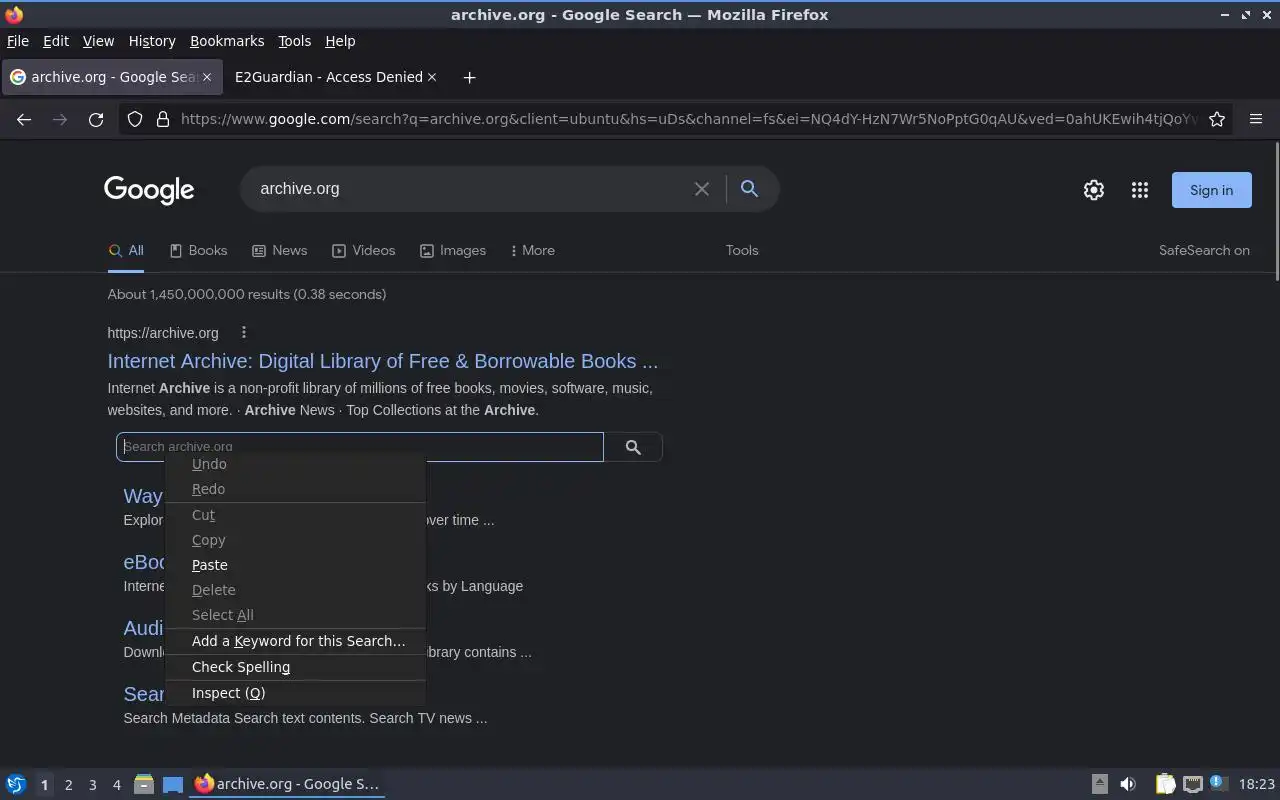Click the page vertical scrollbar
This screenshot has height=800, width=1280.
point(1276,210)
